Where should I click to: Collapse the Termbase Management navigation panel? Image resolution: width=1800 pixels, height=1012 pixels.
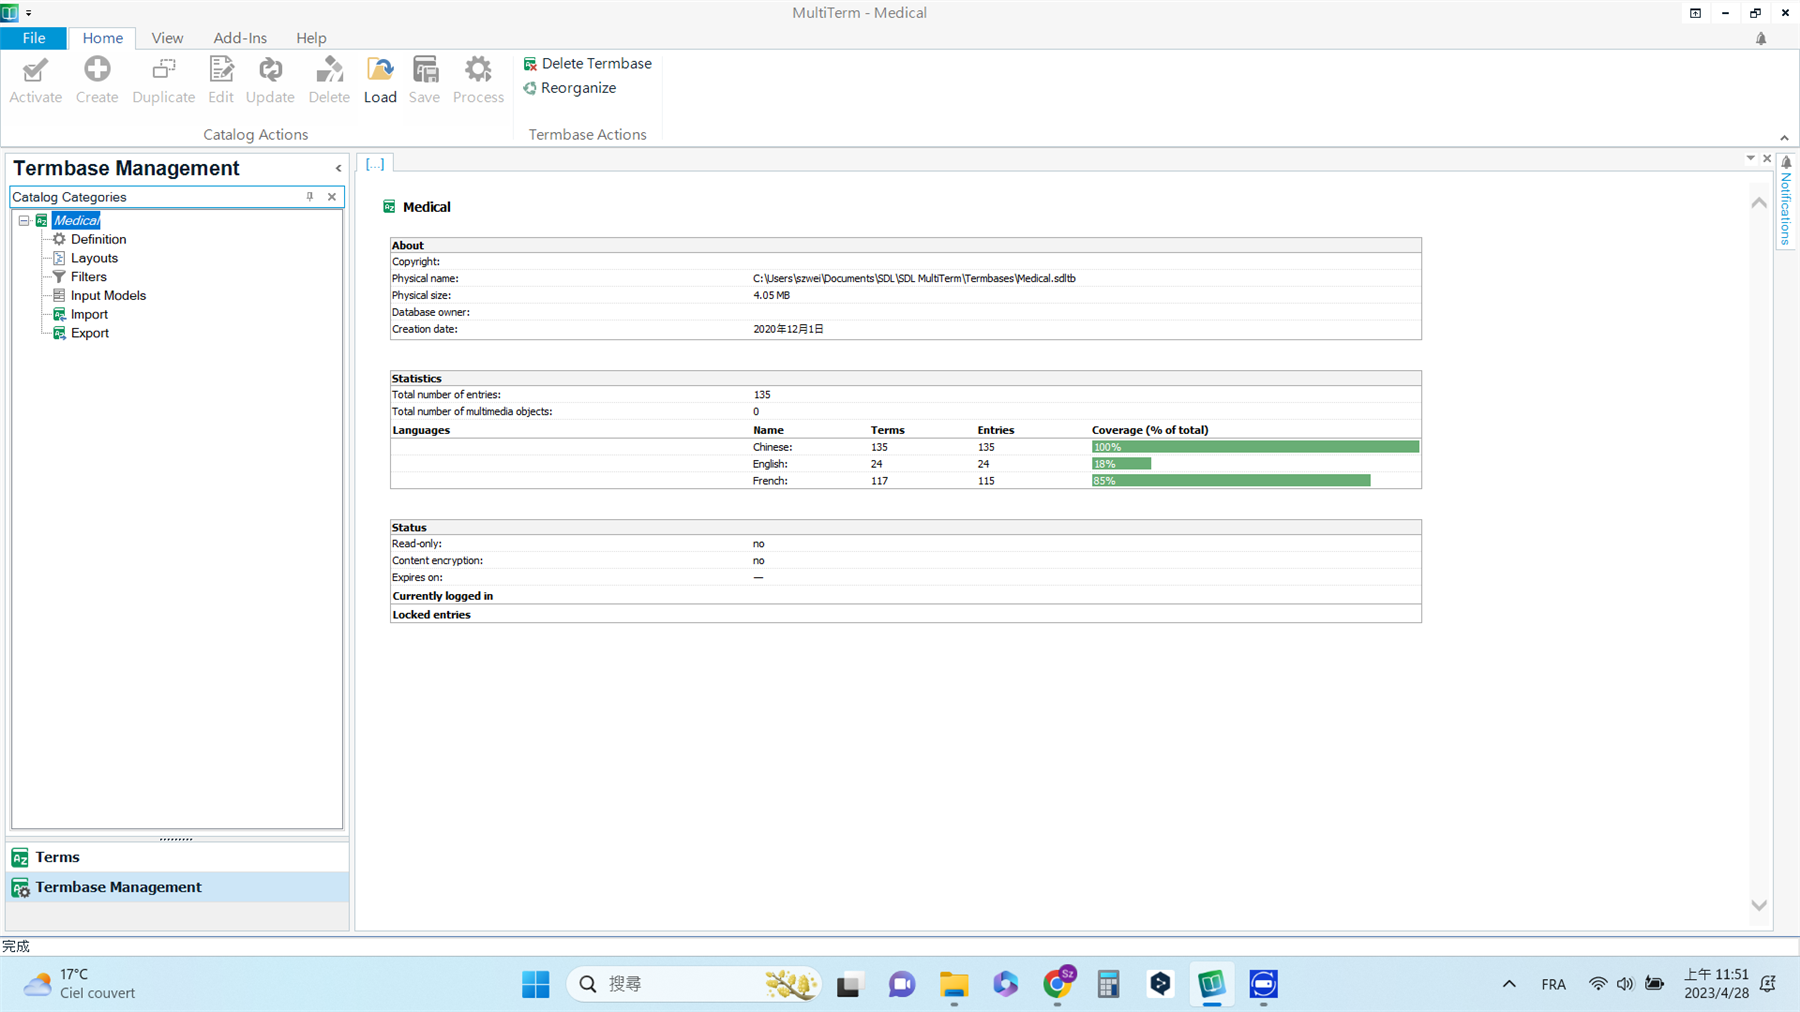(x=338, y=168)
